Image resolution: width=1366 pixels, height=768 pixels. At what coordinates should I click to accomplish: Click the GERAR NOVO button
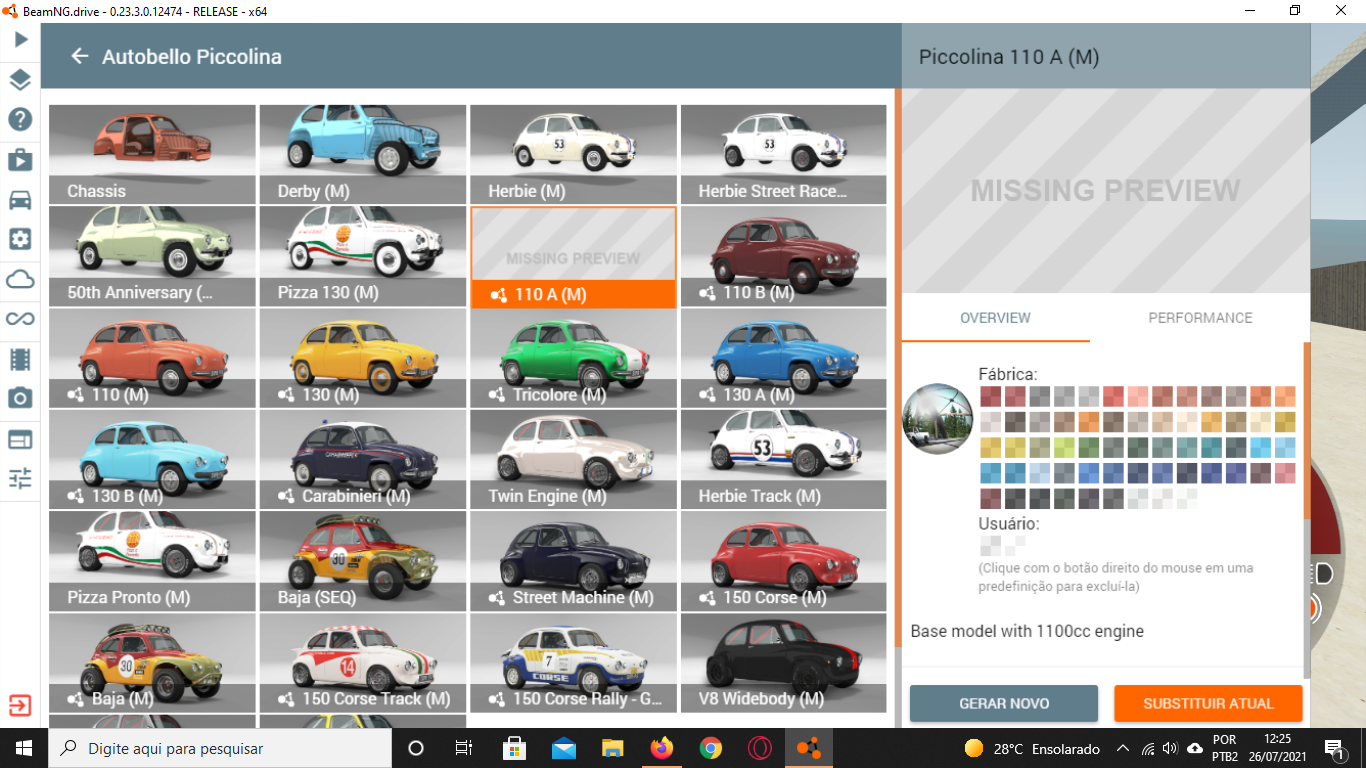(1004, 703)
